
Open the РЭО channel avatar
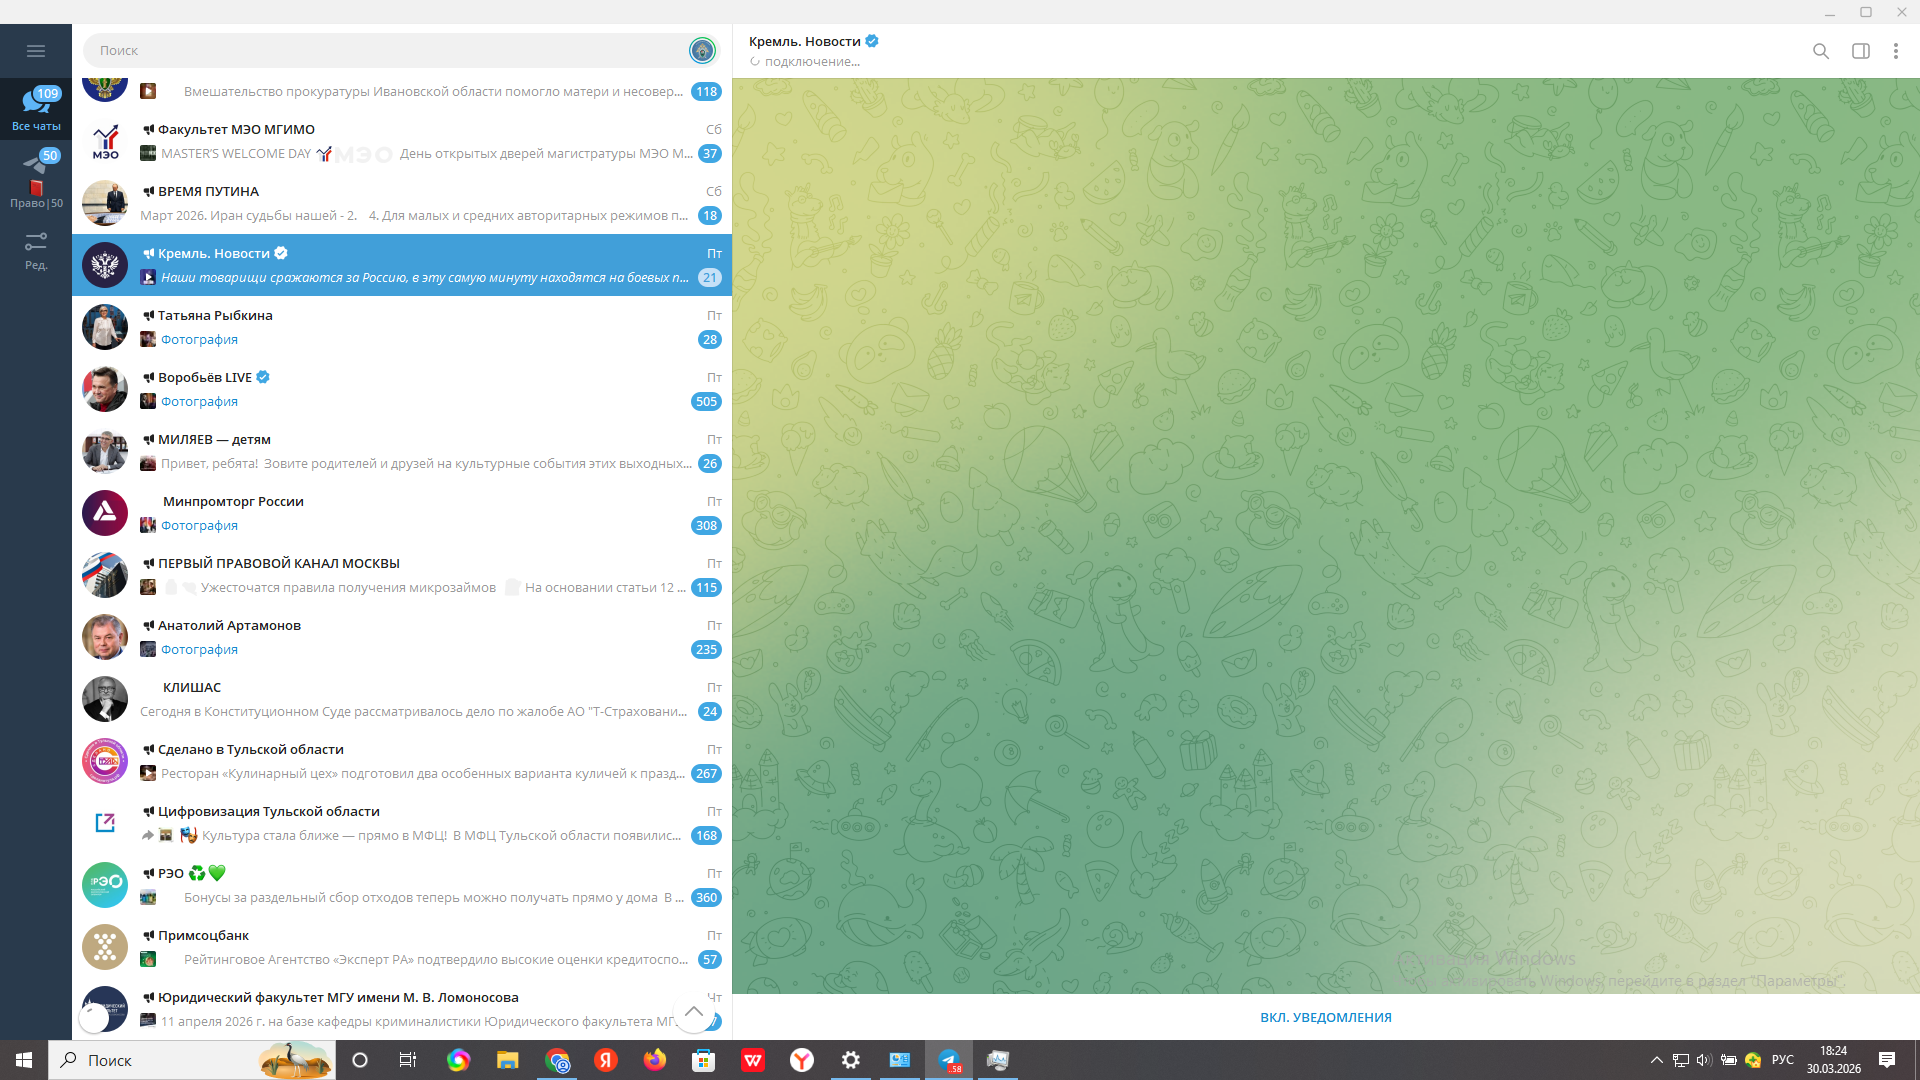105,885
